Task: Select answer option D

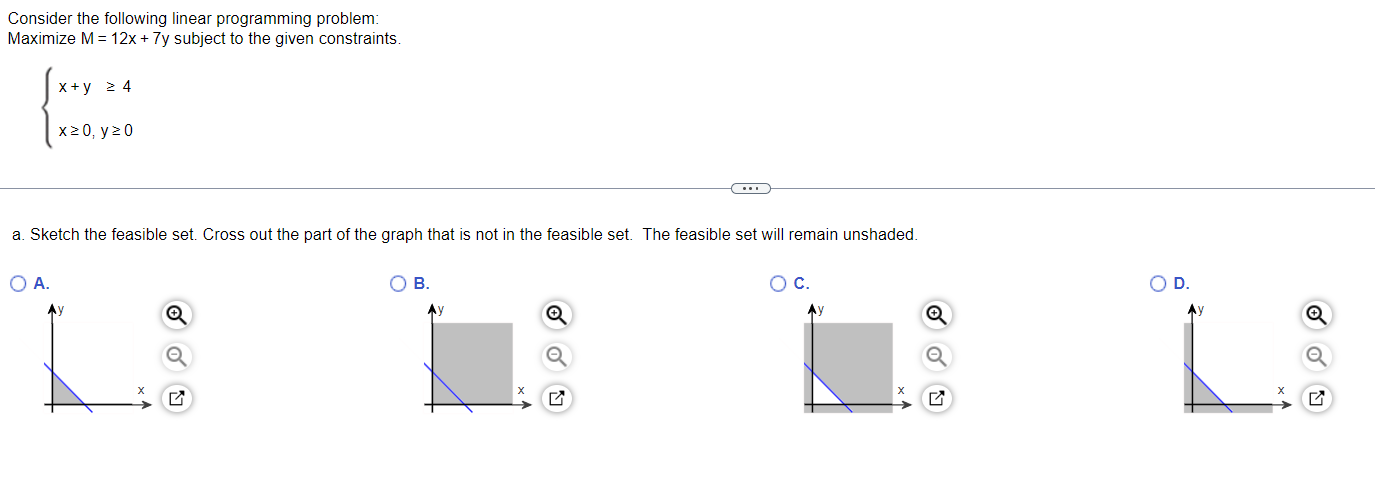Action: pos(1160,283)
